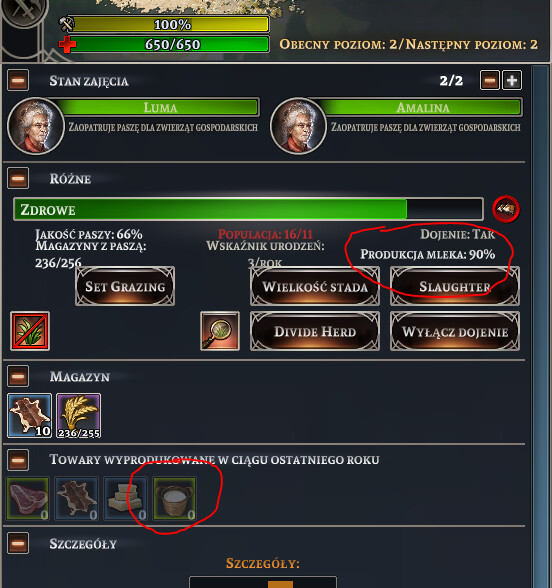Click the leather hide produced-goods icon
The height and width of the screenshot is (588, 552).
(77, 498)
